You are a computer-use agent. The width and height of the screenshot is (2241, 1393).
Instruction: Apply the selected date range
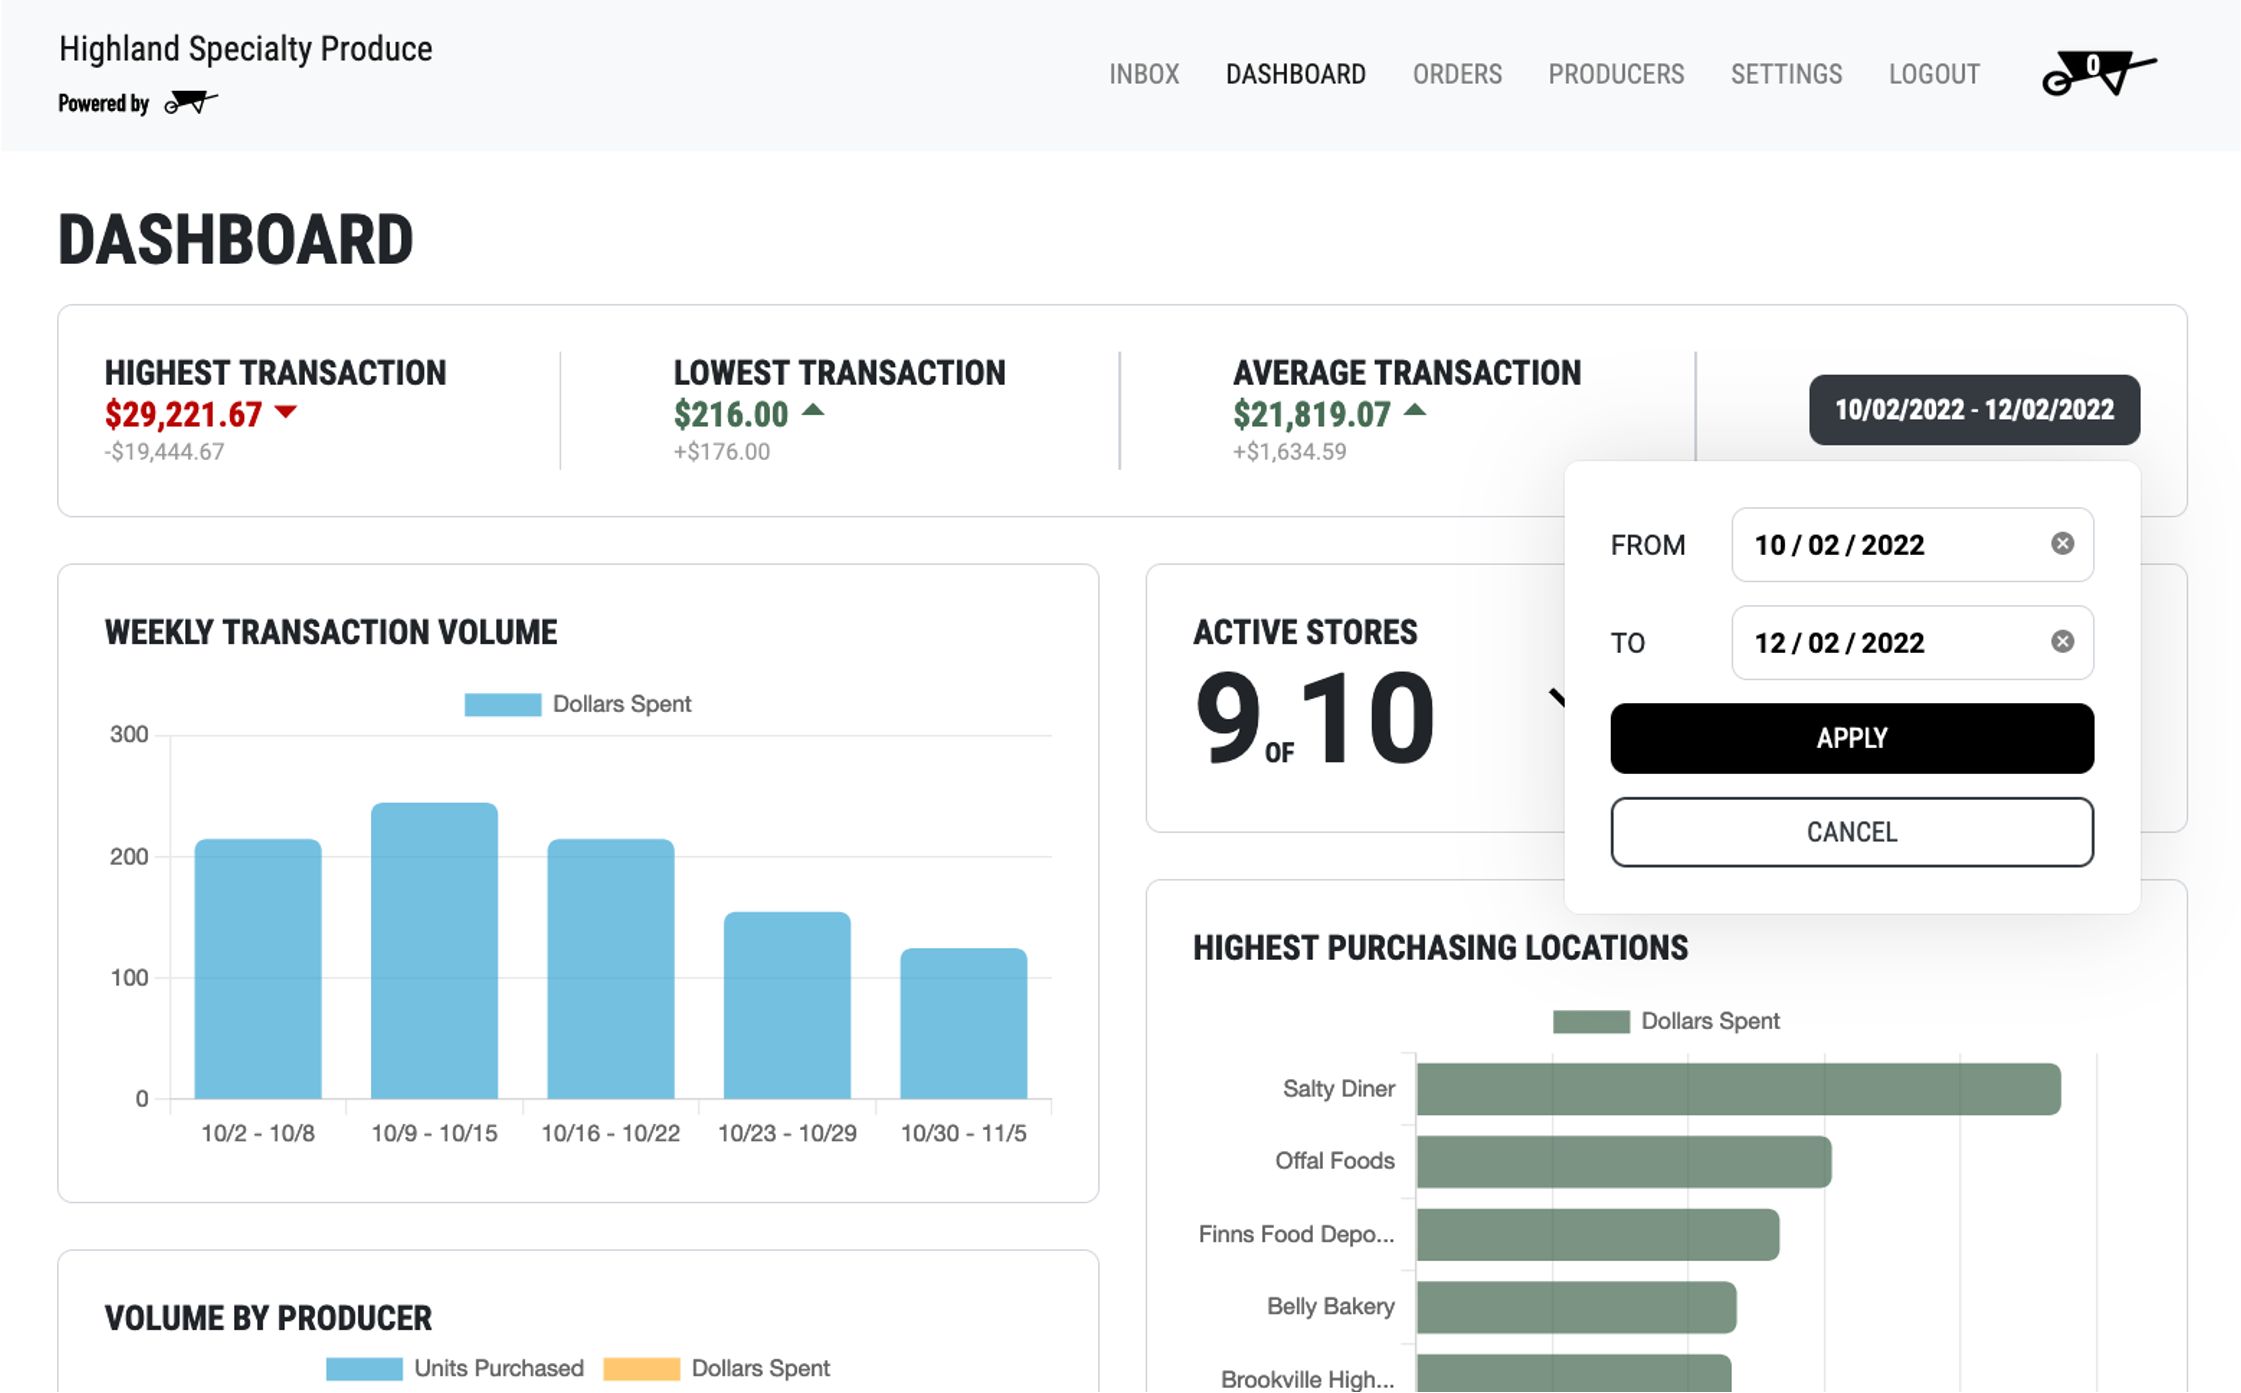pos(1852,738)
